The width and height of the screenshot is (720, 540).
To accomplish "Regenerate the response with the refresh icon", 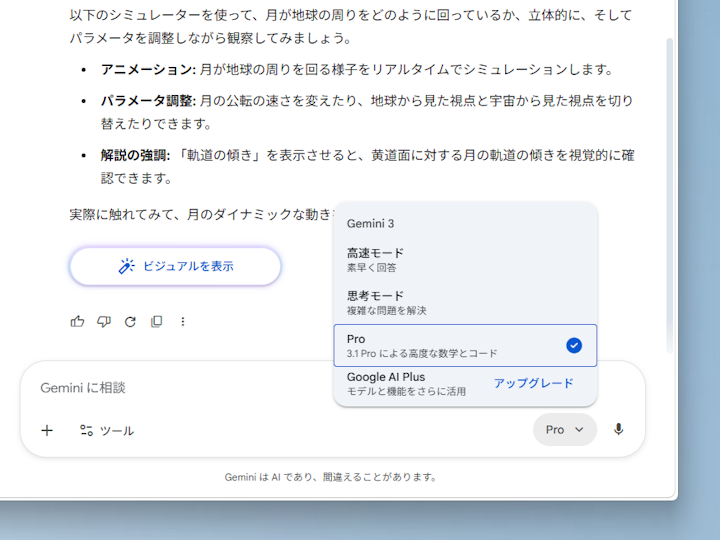I will tap(130, 322).
